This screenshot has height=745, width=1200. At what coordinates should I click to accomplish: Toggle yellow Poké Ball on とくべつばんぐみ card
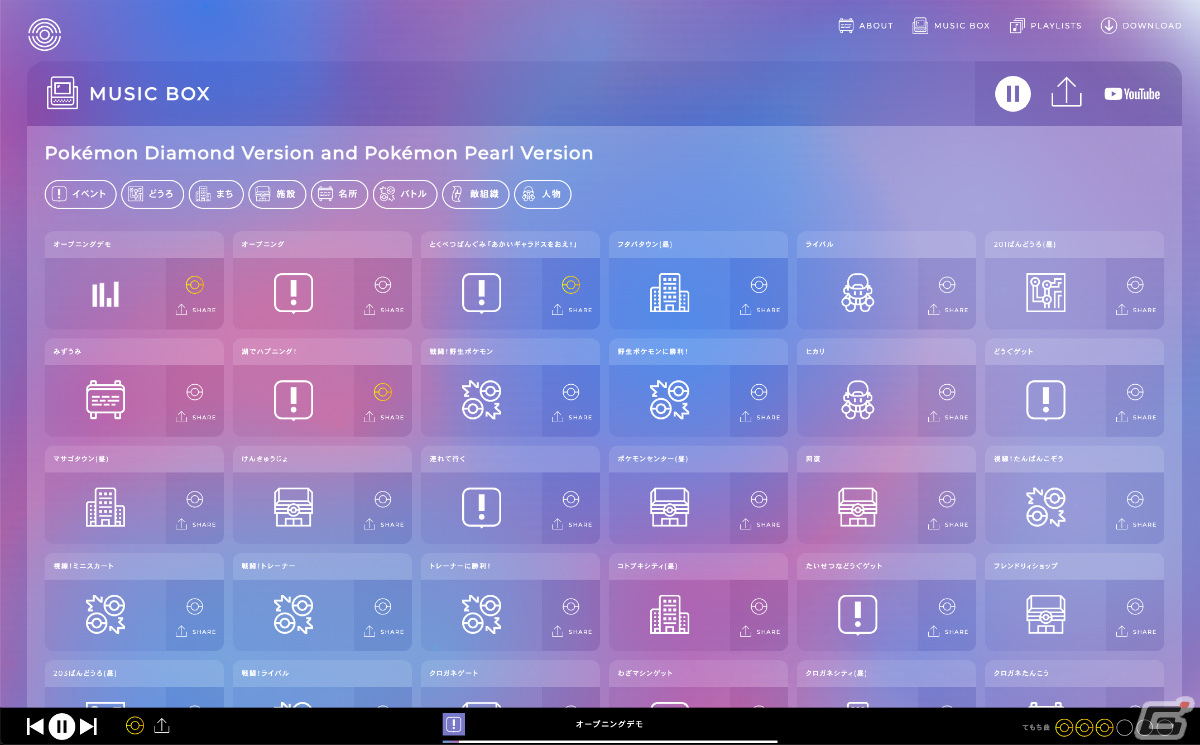pos(571,285)
